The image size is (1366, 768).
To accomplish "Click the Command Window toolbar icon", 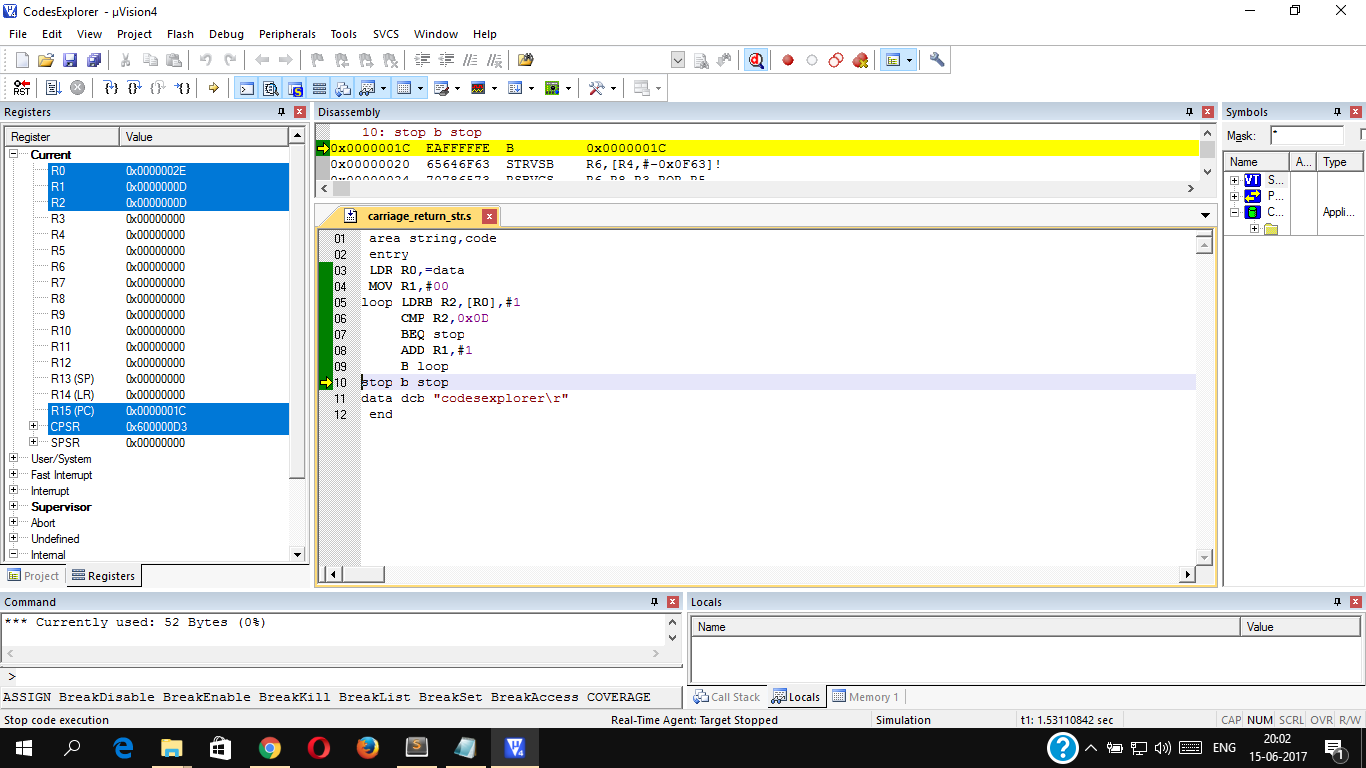I will tap(245, 87).
